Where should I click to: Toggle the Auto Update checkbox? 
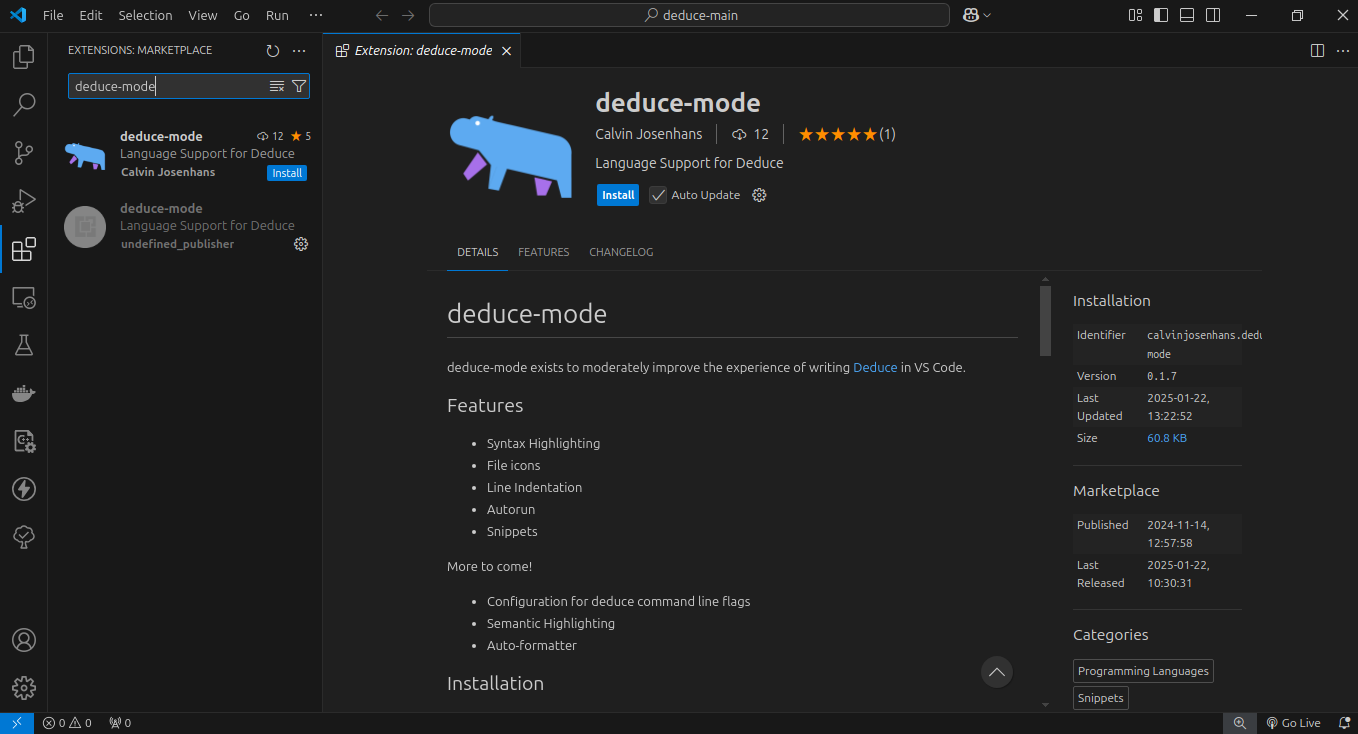tap(657, 195)
